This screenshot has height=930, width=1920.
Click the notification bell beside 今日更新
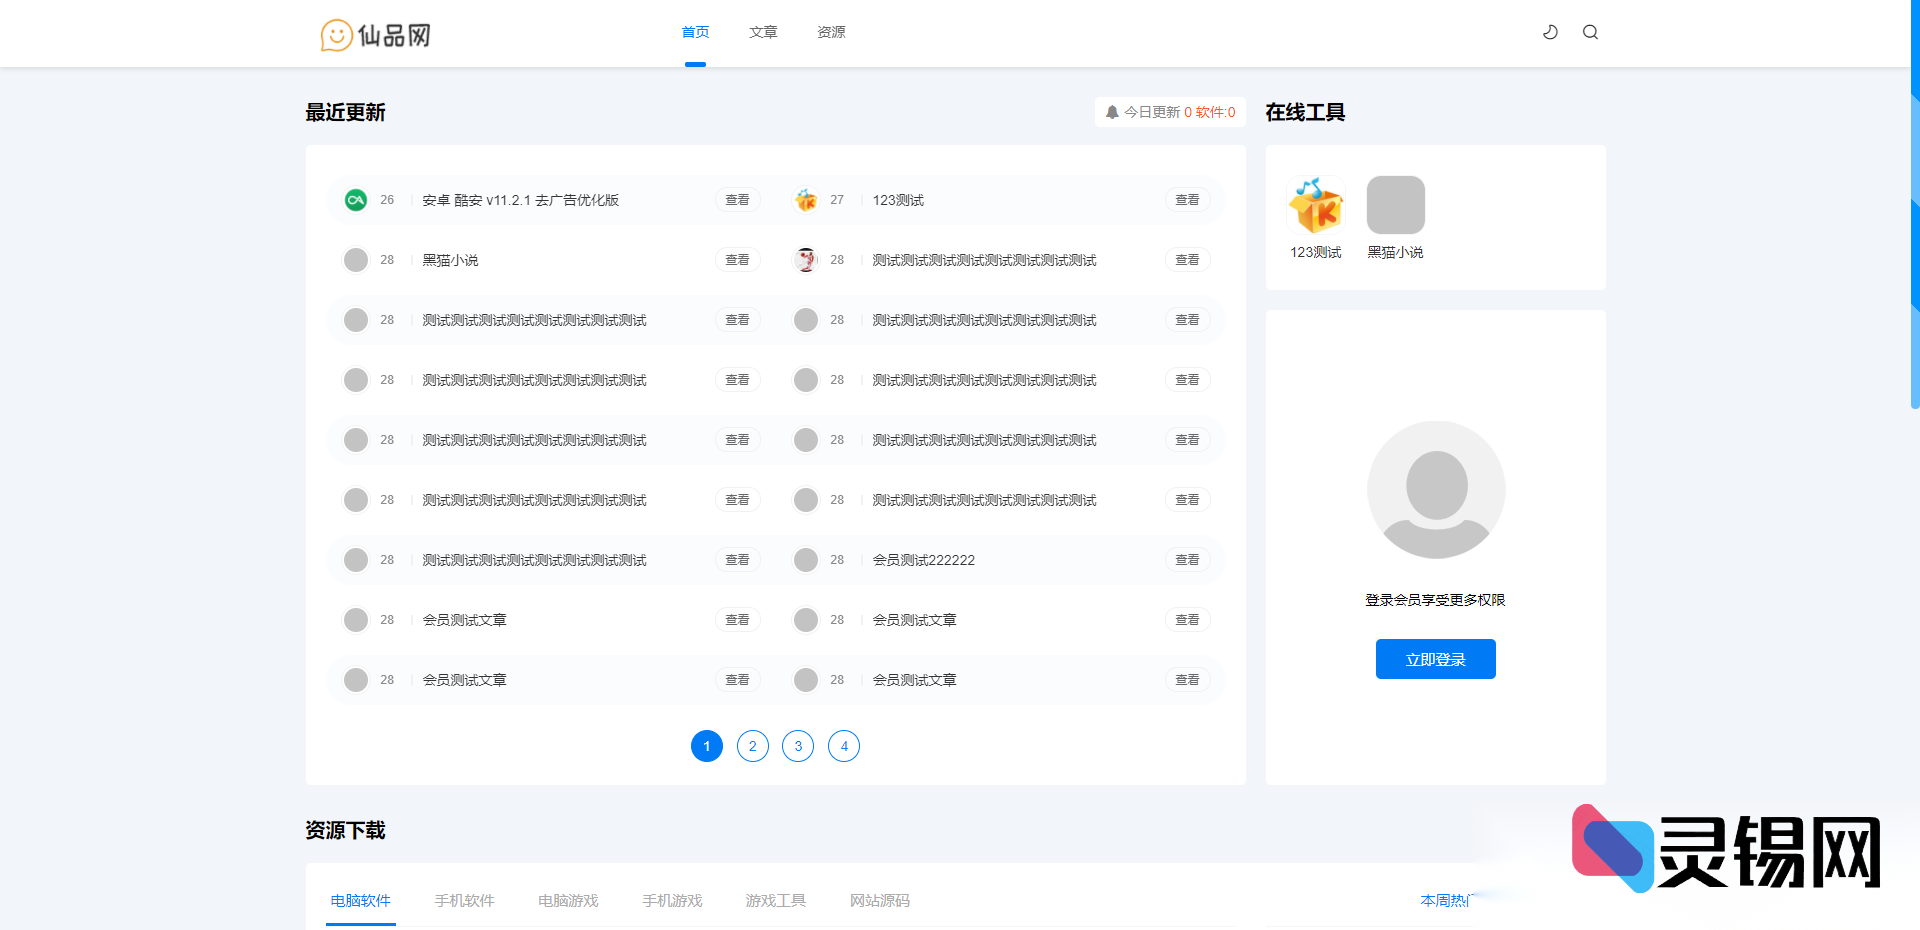[x=1111, y=112]
